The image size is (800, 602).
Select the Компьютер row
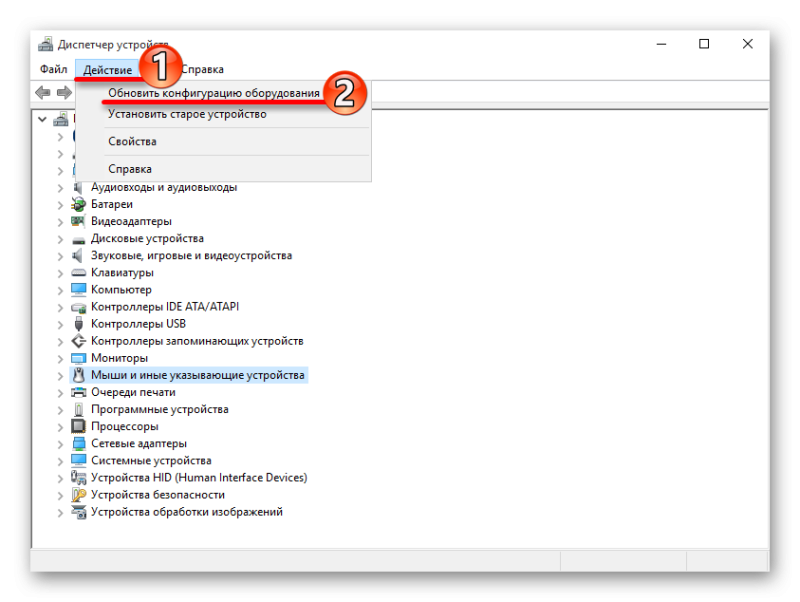point(121,289)
